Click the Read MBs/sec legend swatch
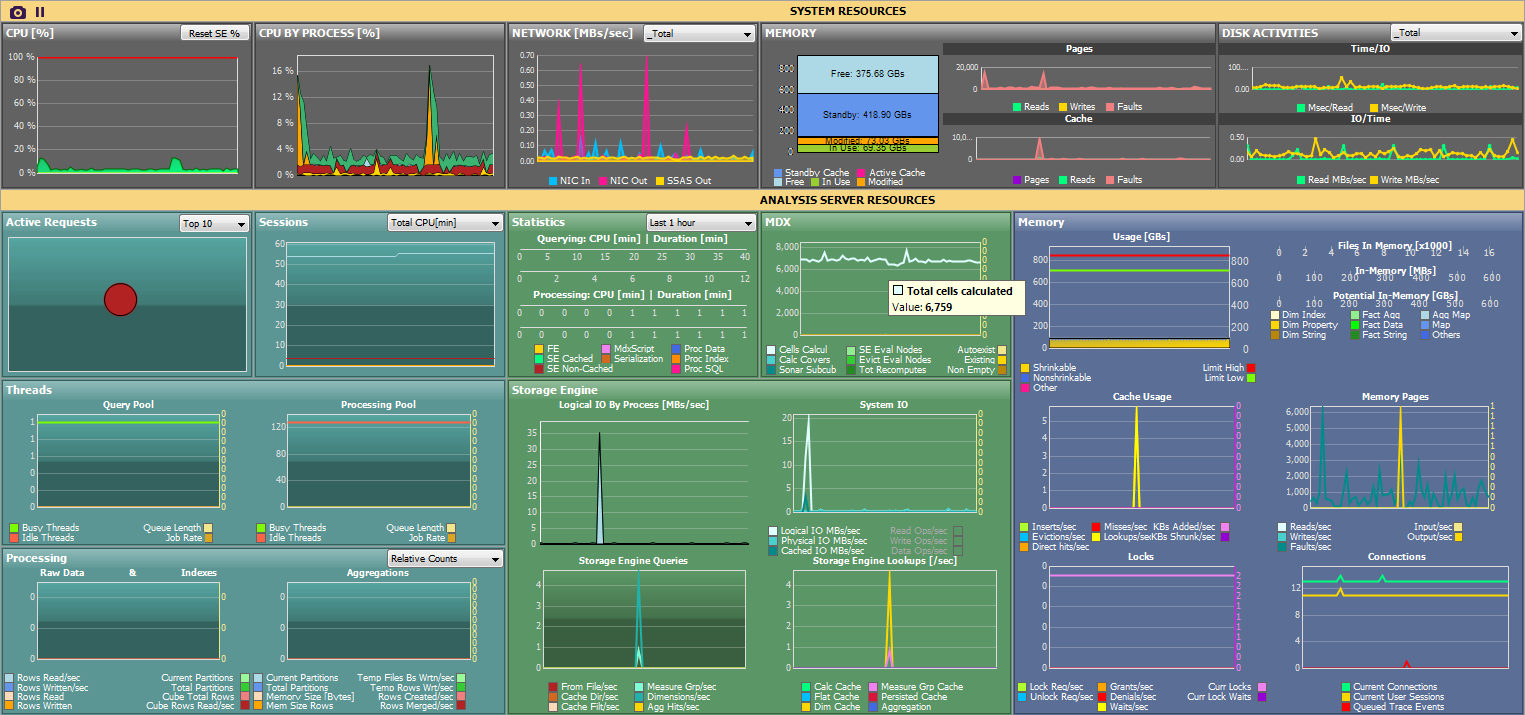 coord(1302,180)
